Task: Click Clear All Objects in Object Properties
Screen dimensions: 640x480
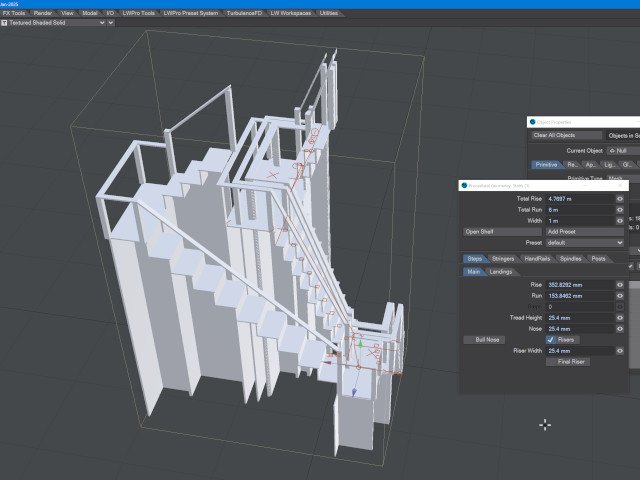Action: pos(567,135)
